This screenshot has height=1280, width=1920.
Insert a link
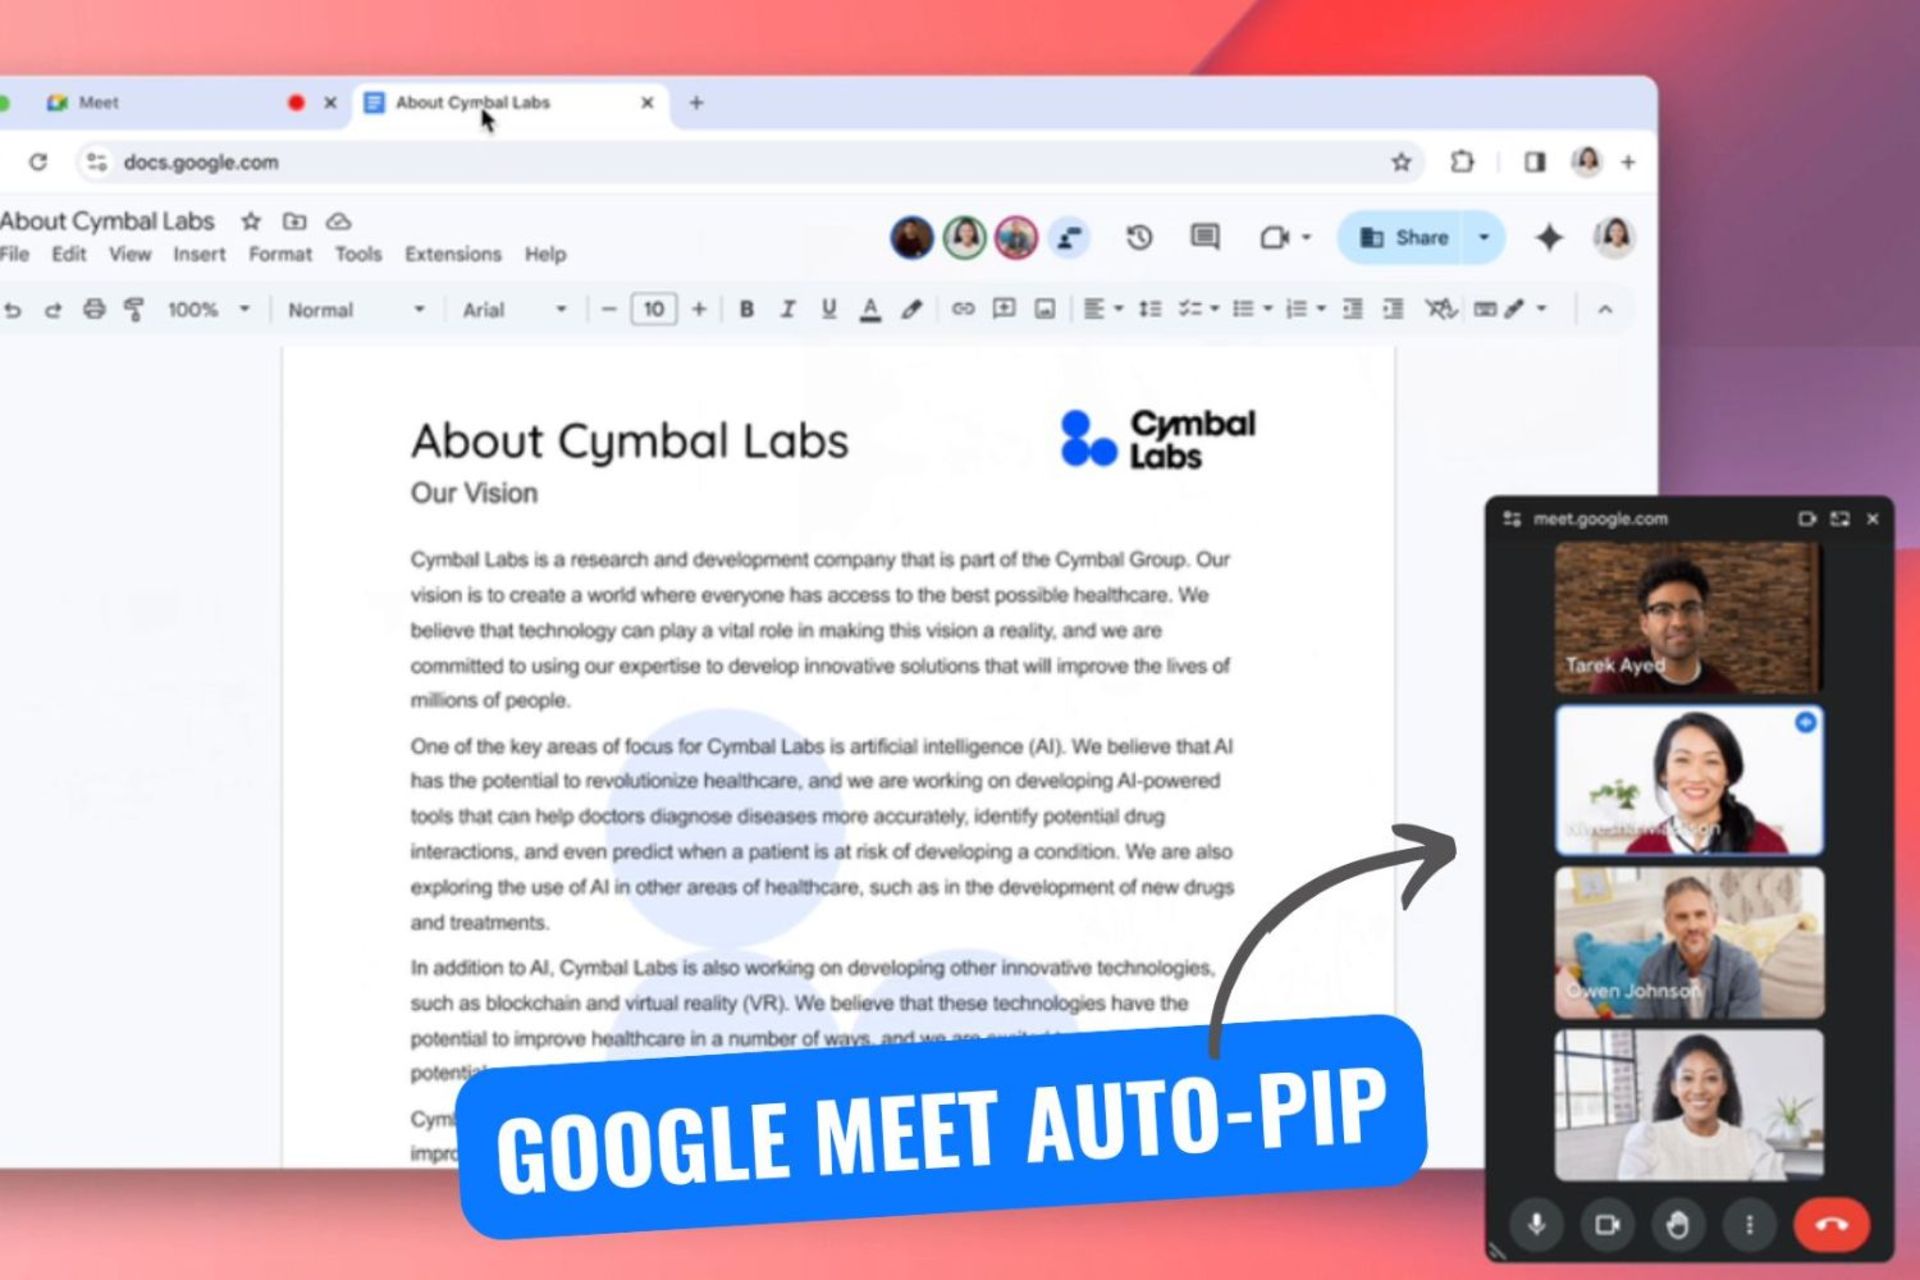[x=962, y=309]
